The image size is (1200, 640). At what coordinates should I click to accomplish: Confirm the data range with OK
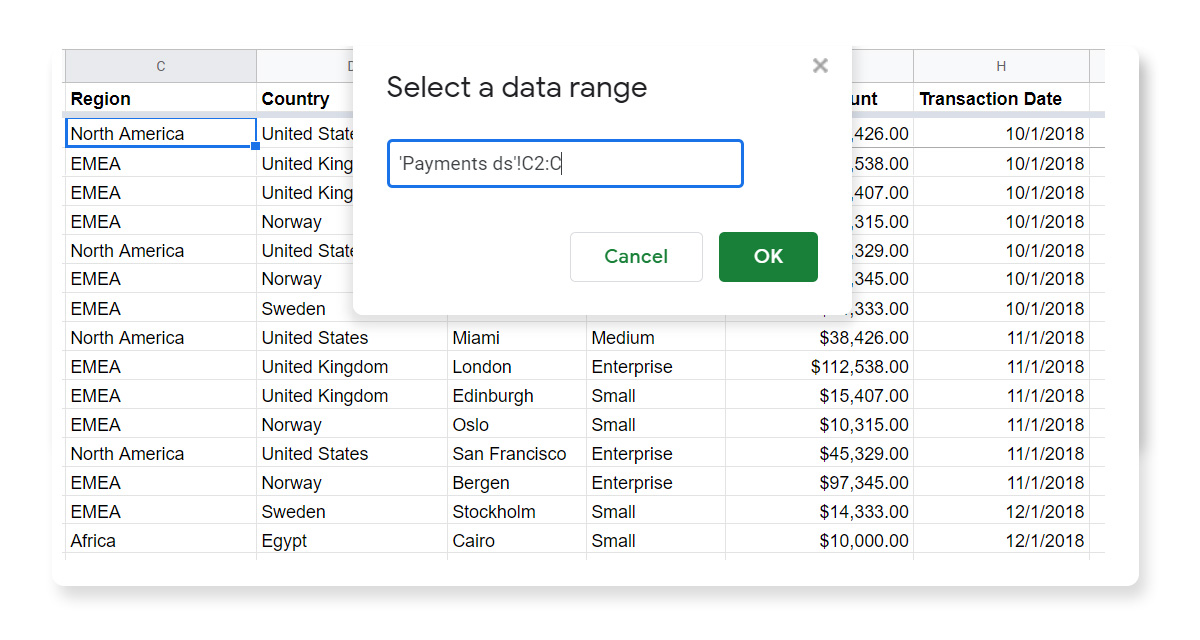pos(768,257)
